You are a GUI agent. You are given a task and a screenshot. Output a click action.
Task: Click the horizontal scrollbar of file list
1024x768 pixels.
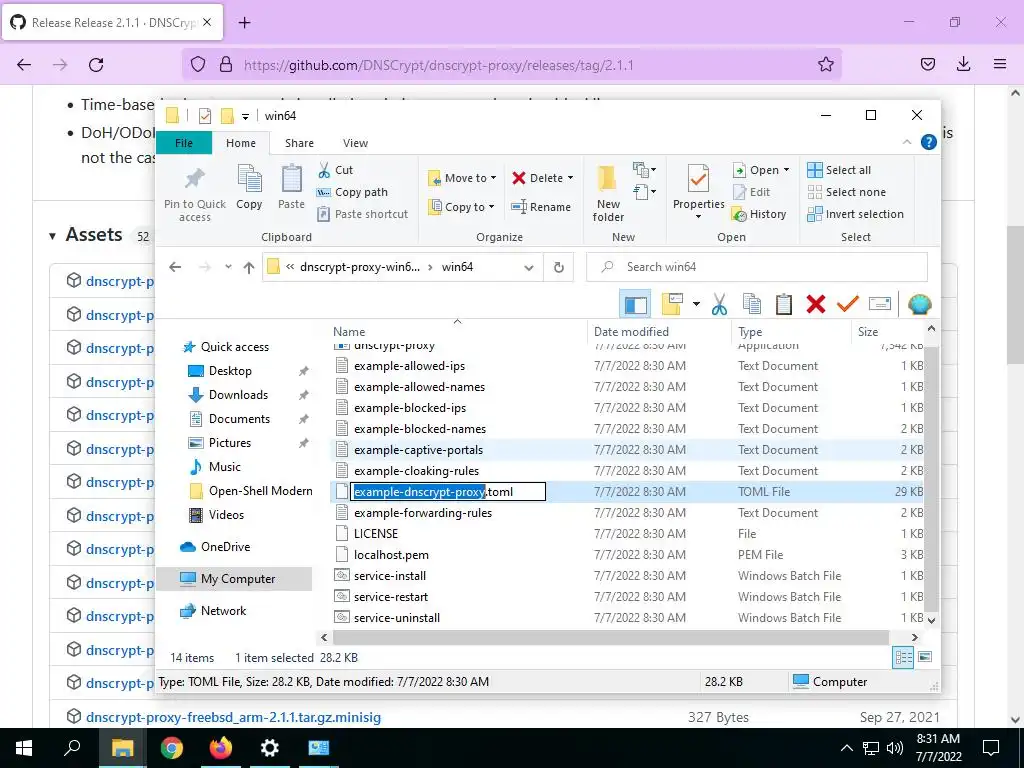pos(611,637)
